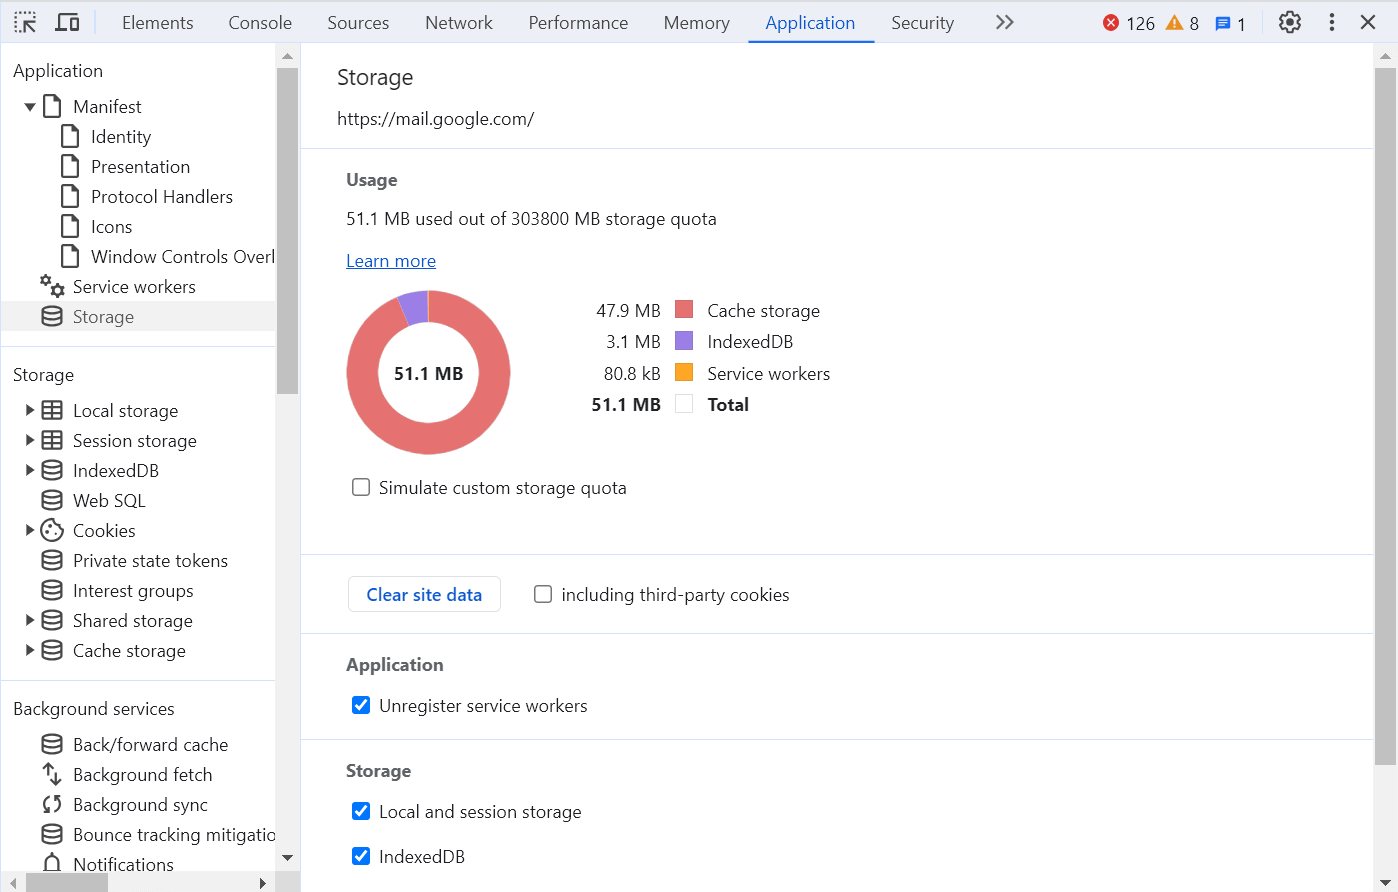Show more tabs with double chevron
Screen dimensions: 1398x892
1004,22
